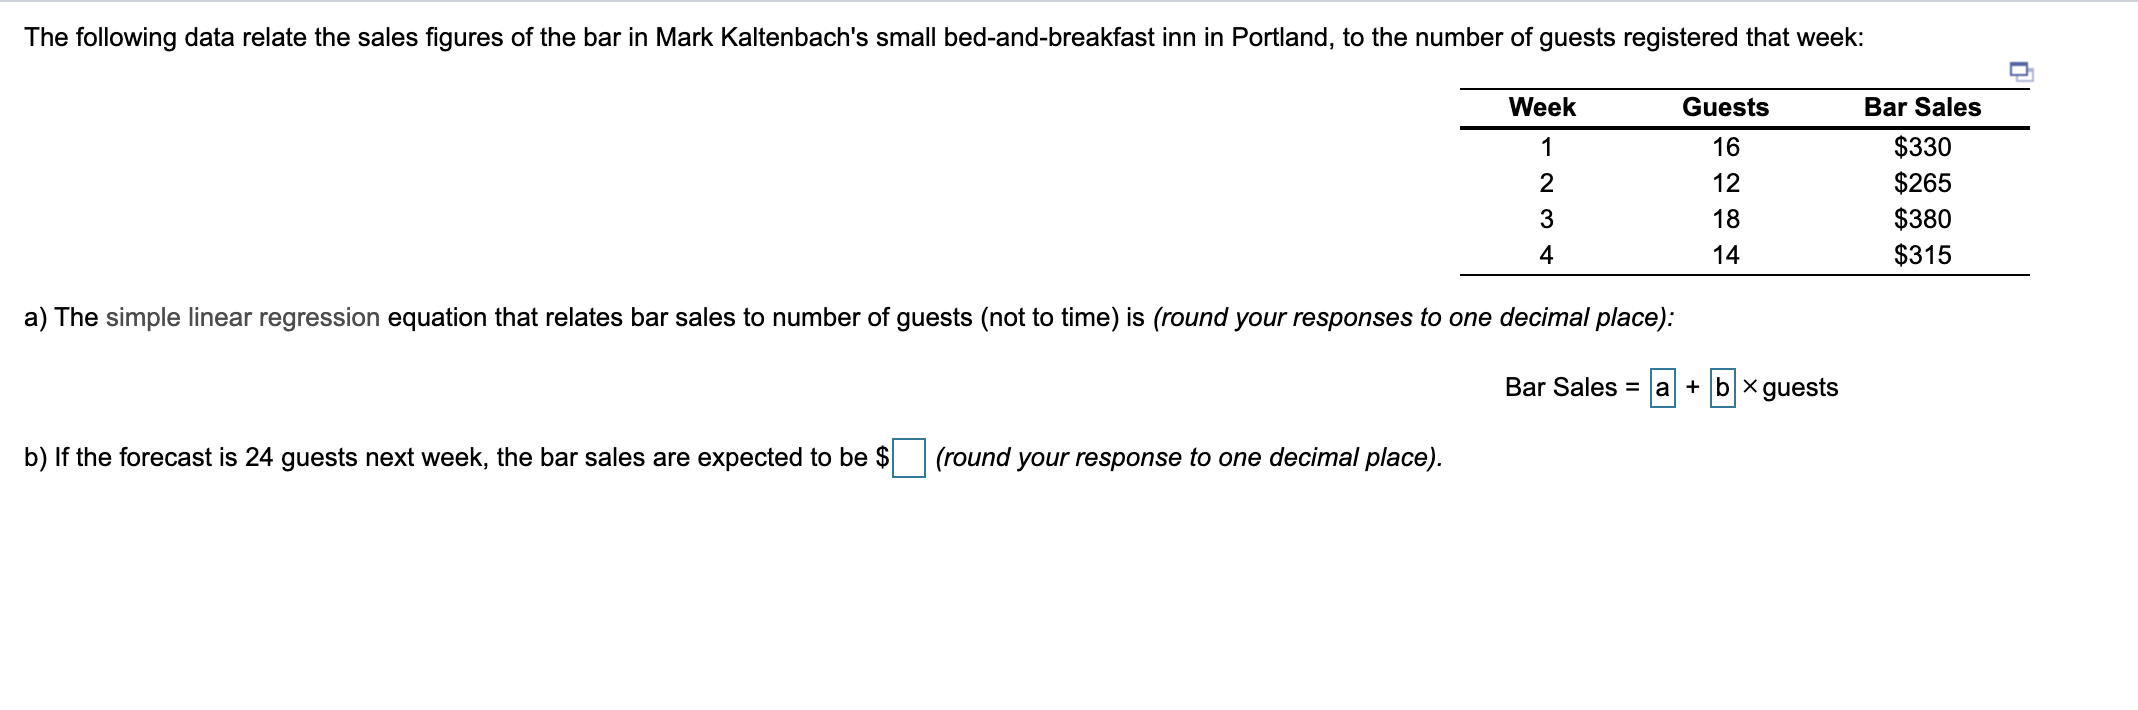Click the expected bar sales answer box
This screenshot has width=2138, height=710.
[x=908, y=458]
